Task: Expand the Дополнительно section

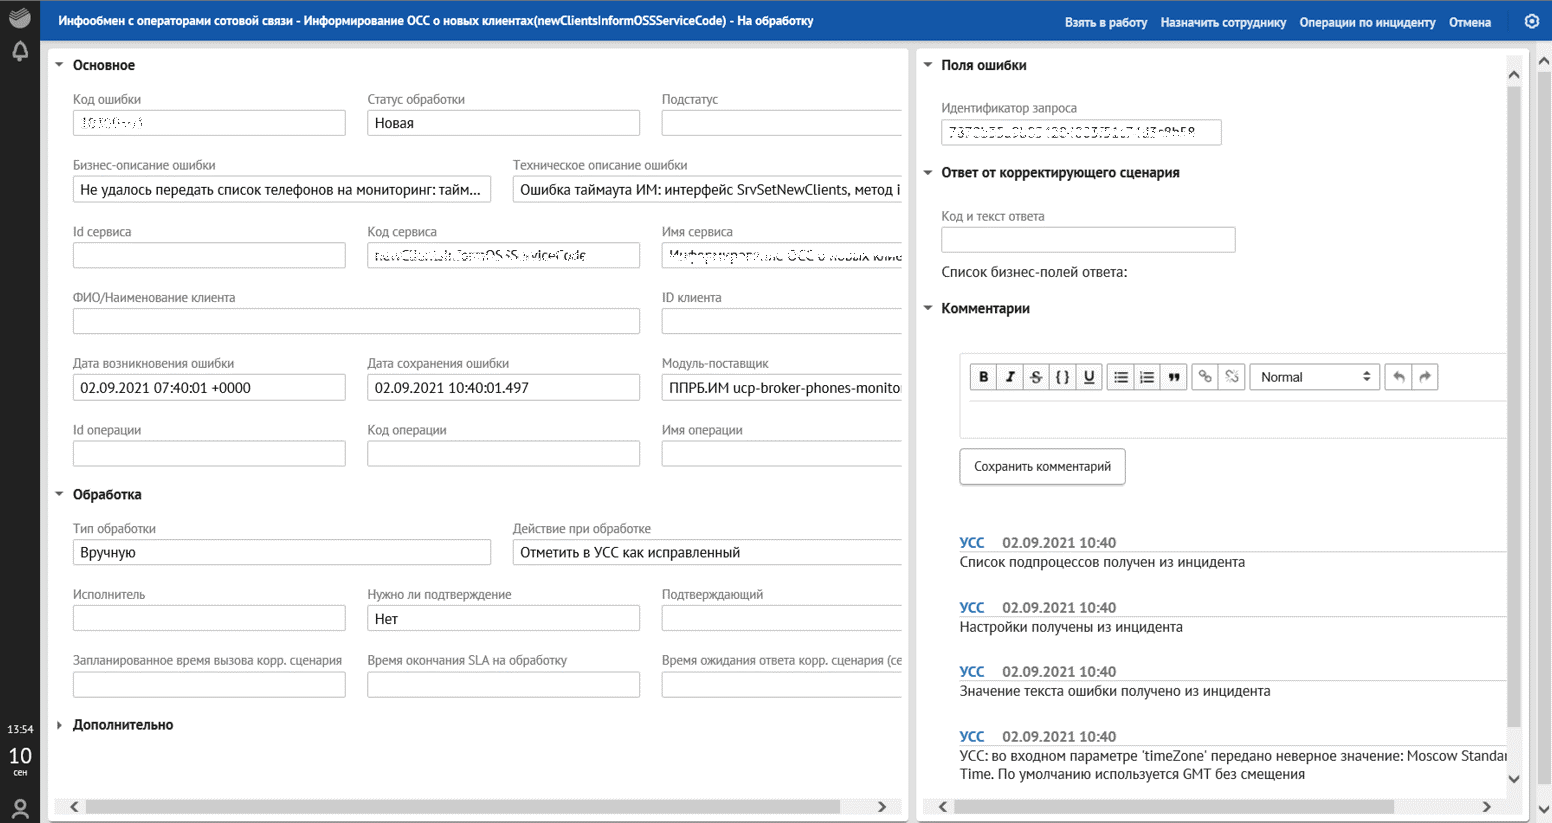Action: pyautogui.click(x=60, y=725)
